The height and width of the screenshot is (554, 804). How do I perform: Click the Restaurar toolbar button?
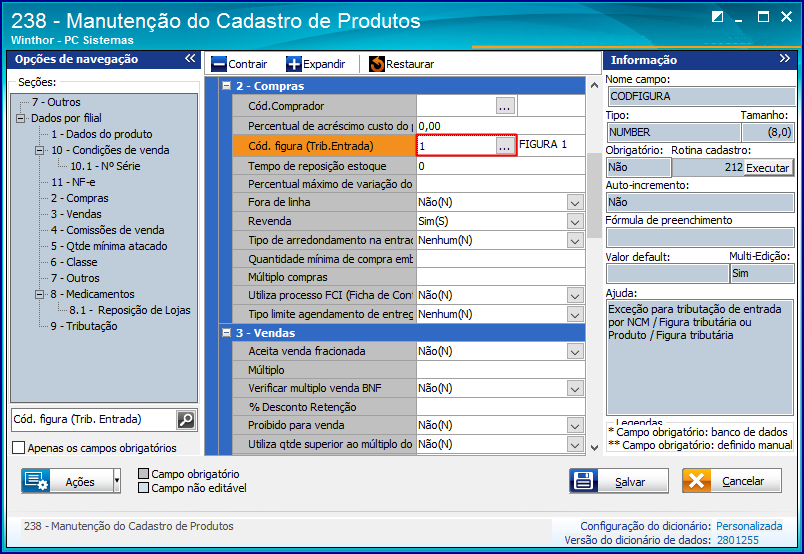coord(401,64)
